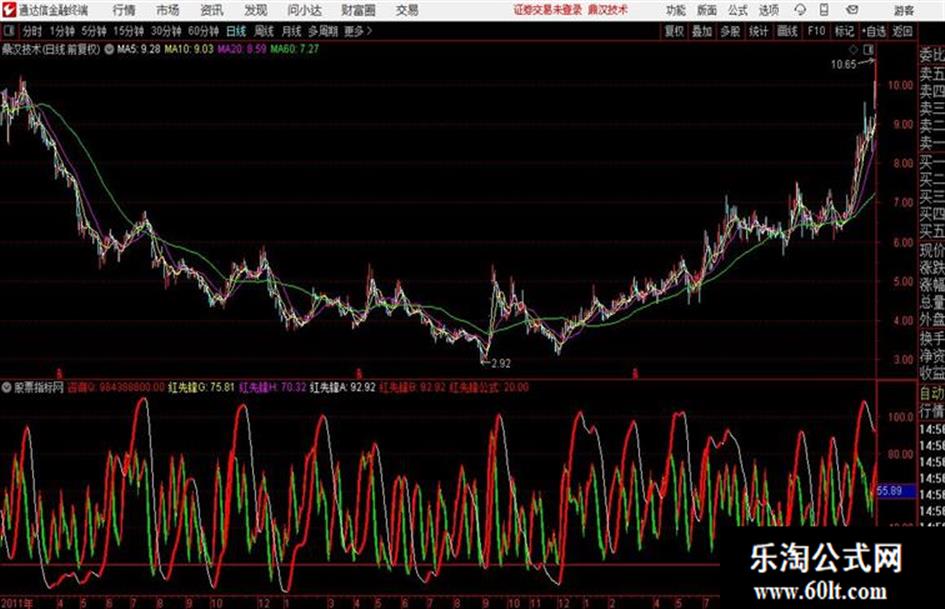Open the 交易 menu
The image size is (945, 609).
coord(407,10)
